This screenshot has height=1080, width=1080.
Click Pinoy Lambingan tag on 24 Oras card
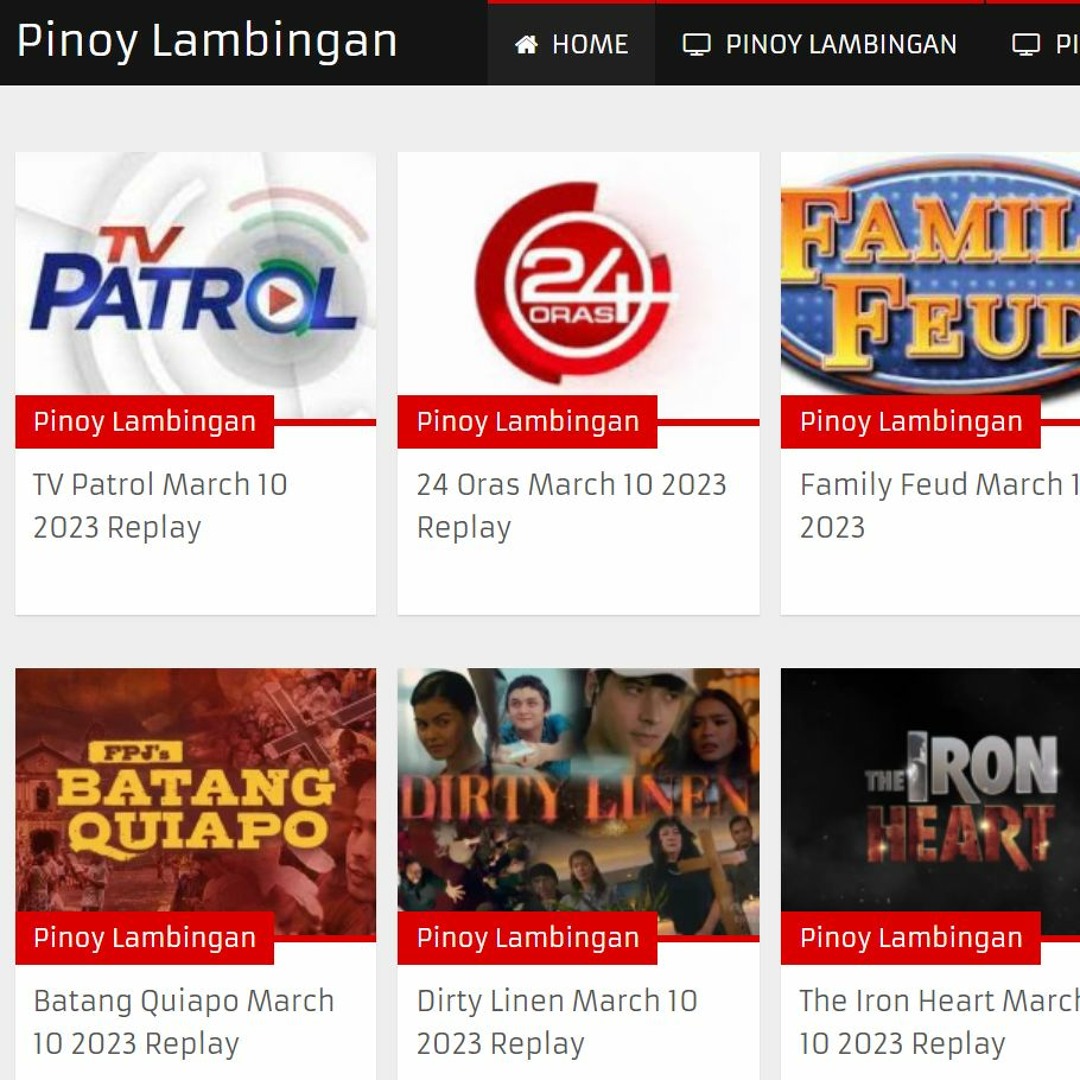[x=528, y=422]
